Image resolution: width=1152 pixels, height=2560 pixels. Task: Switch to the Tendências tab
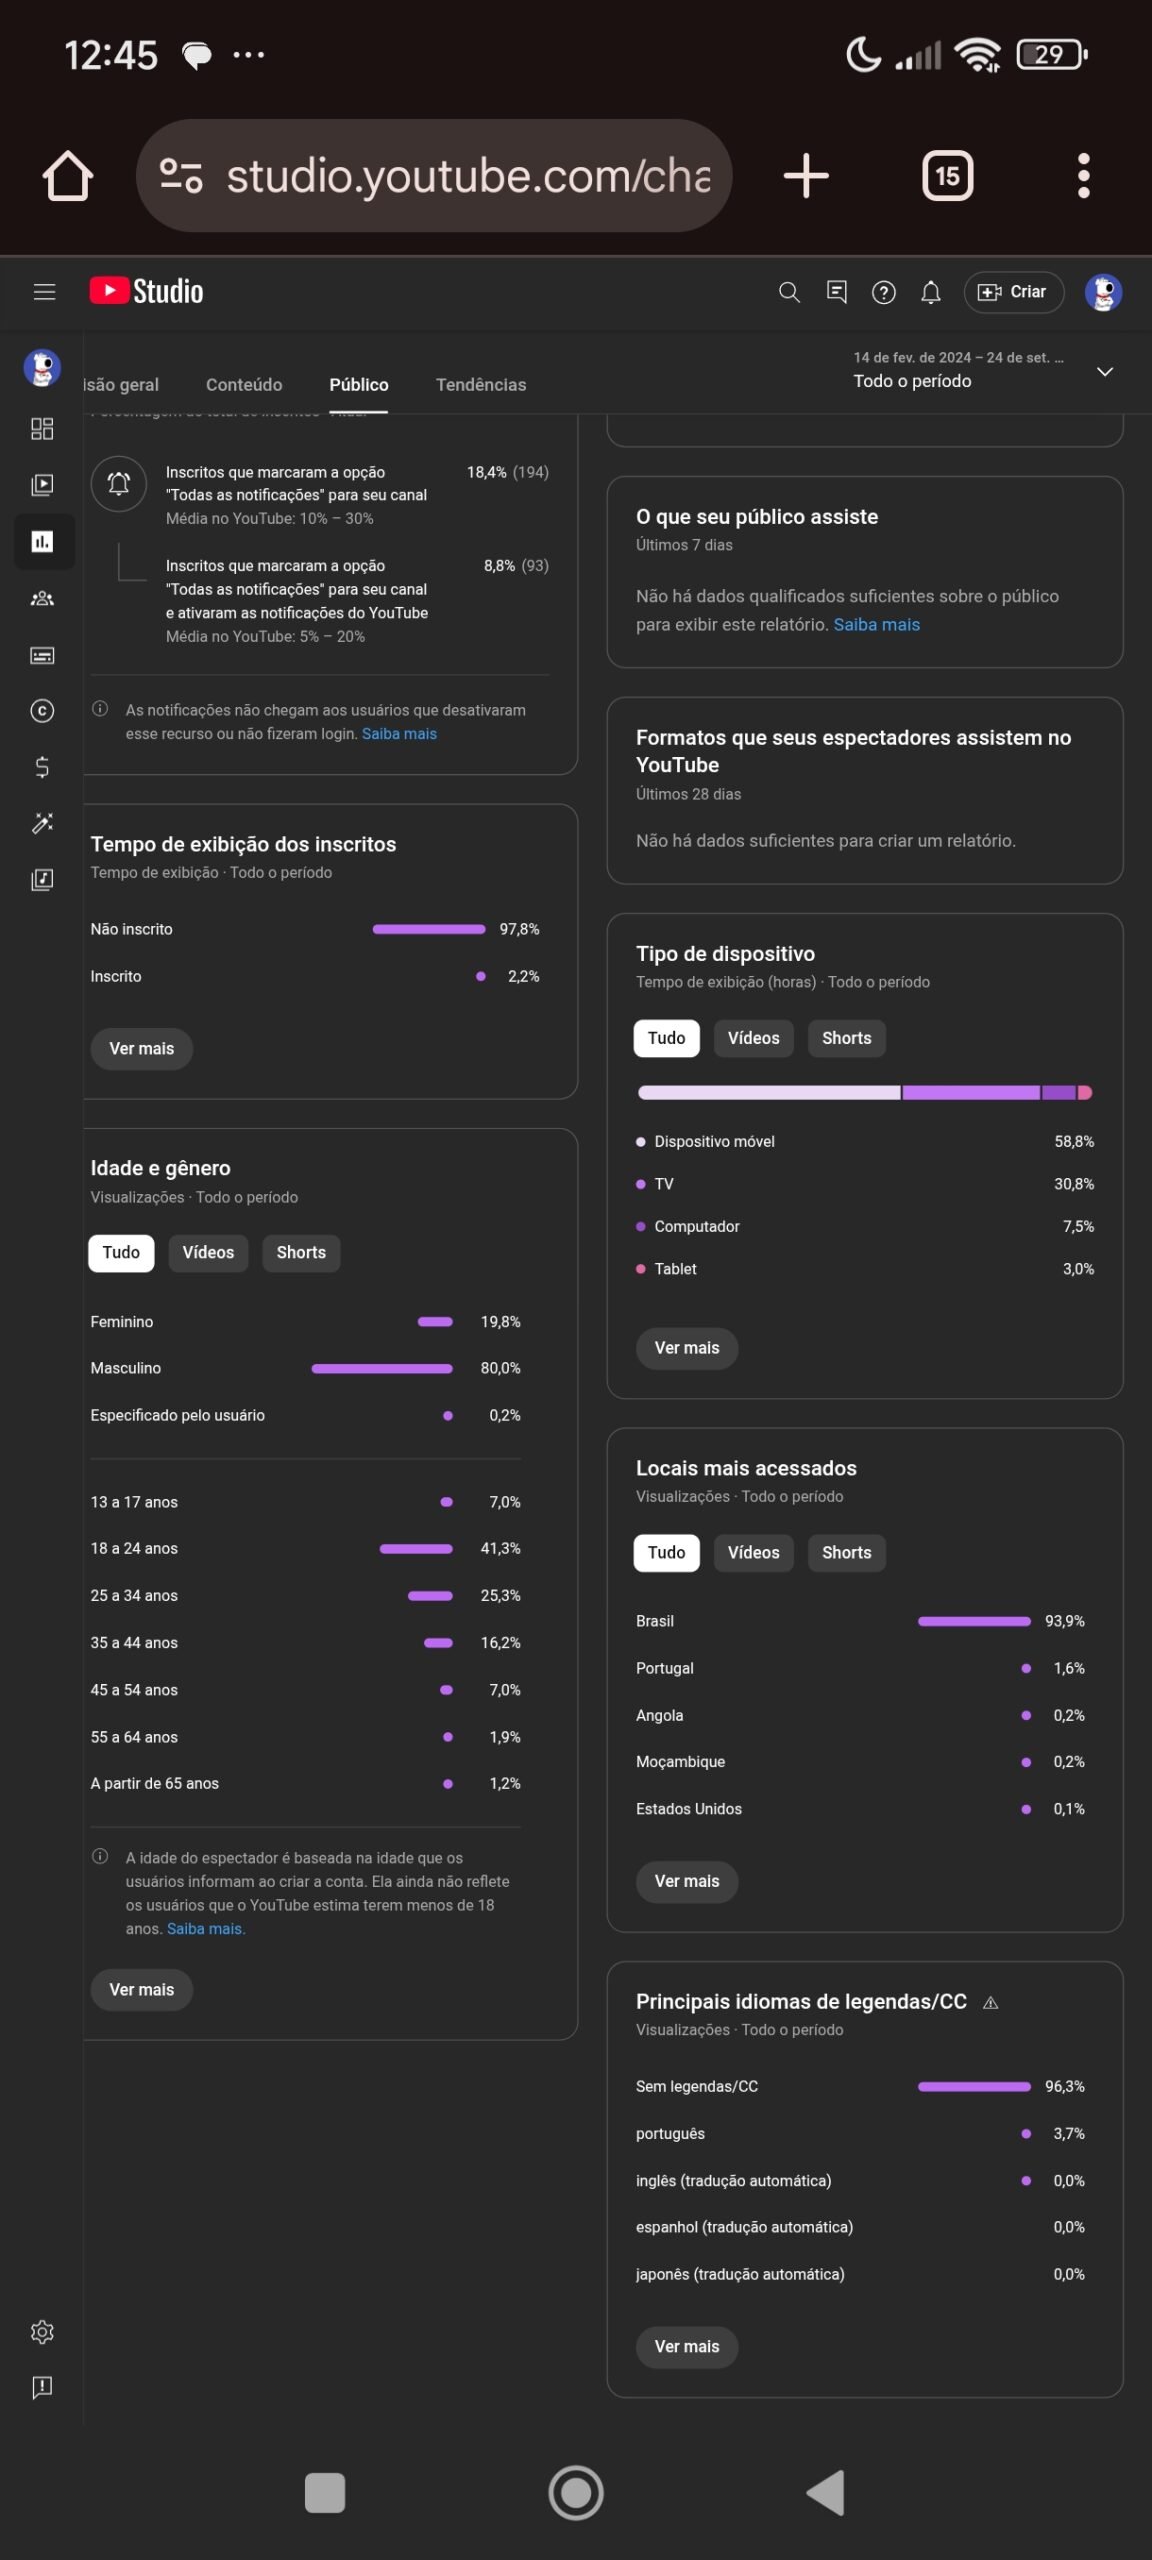click(x=481, y=385)
